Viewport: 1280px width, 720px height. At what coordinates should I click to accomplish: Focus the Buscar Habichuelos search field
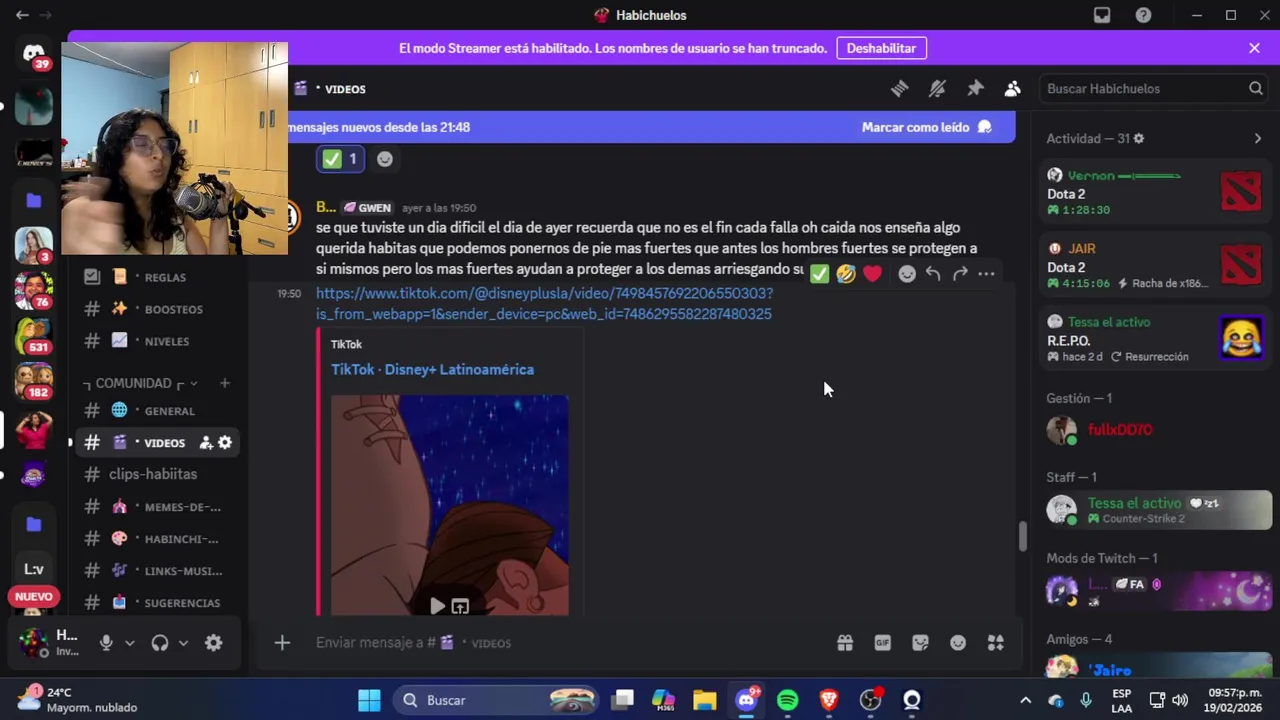1155,89
